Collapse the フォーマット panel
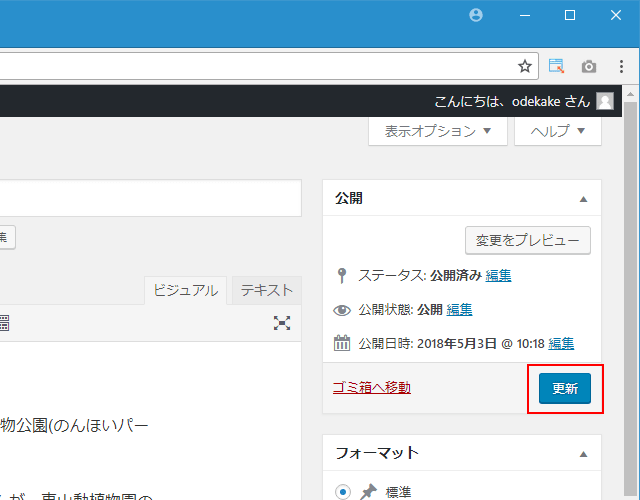 [583, 453]
